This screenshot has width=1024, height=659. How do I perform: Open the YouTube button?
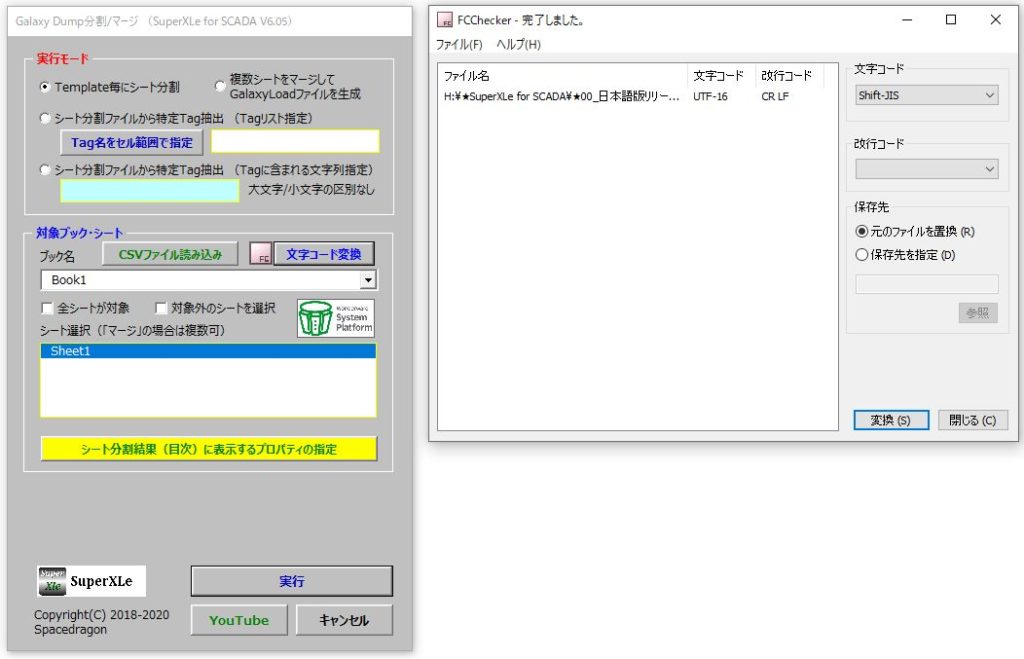tap(239, 620)
